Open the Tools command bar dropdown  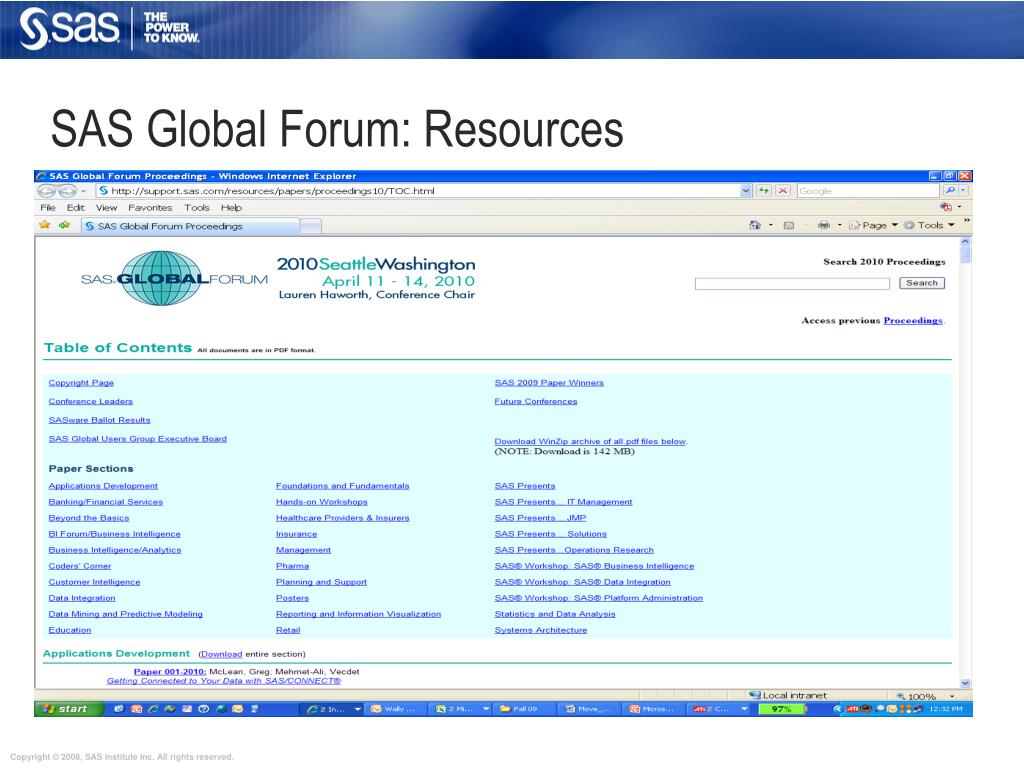(929, 225)
